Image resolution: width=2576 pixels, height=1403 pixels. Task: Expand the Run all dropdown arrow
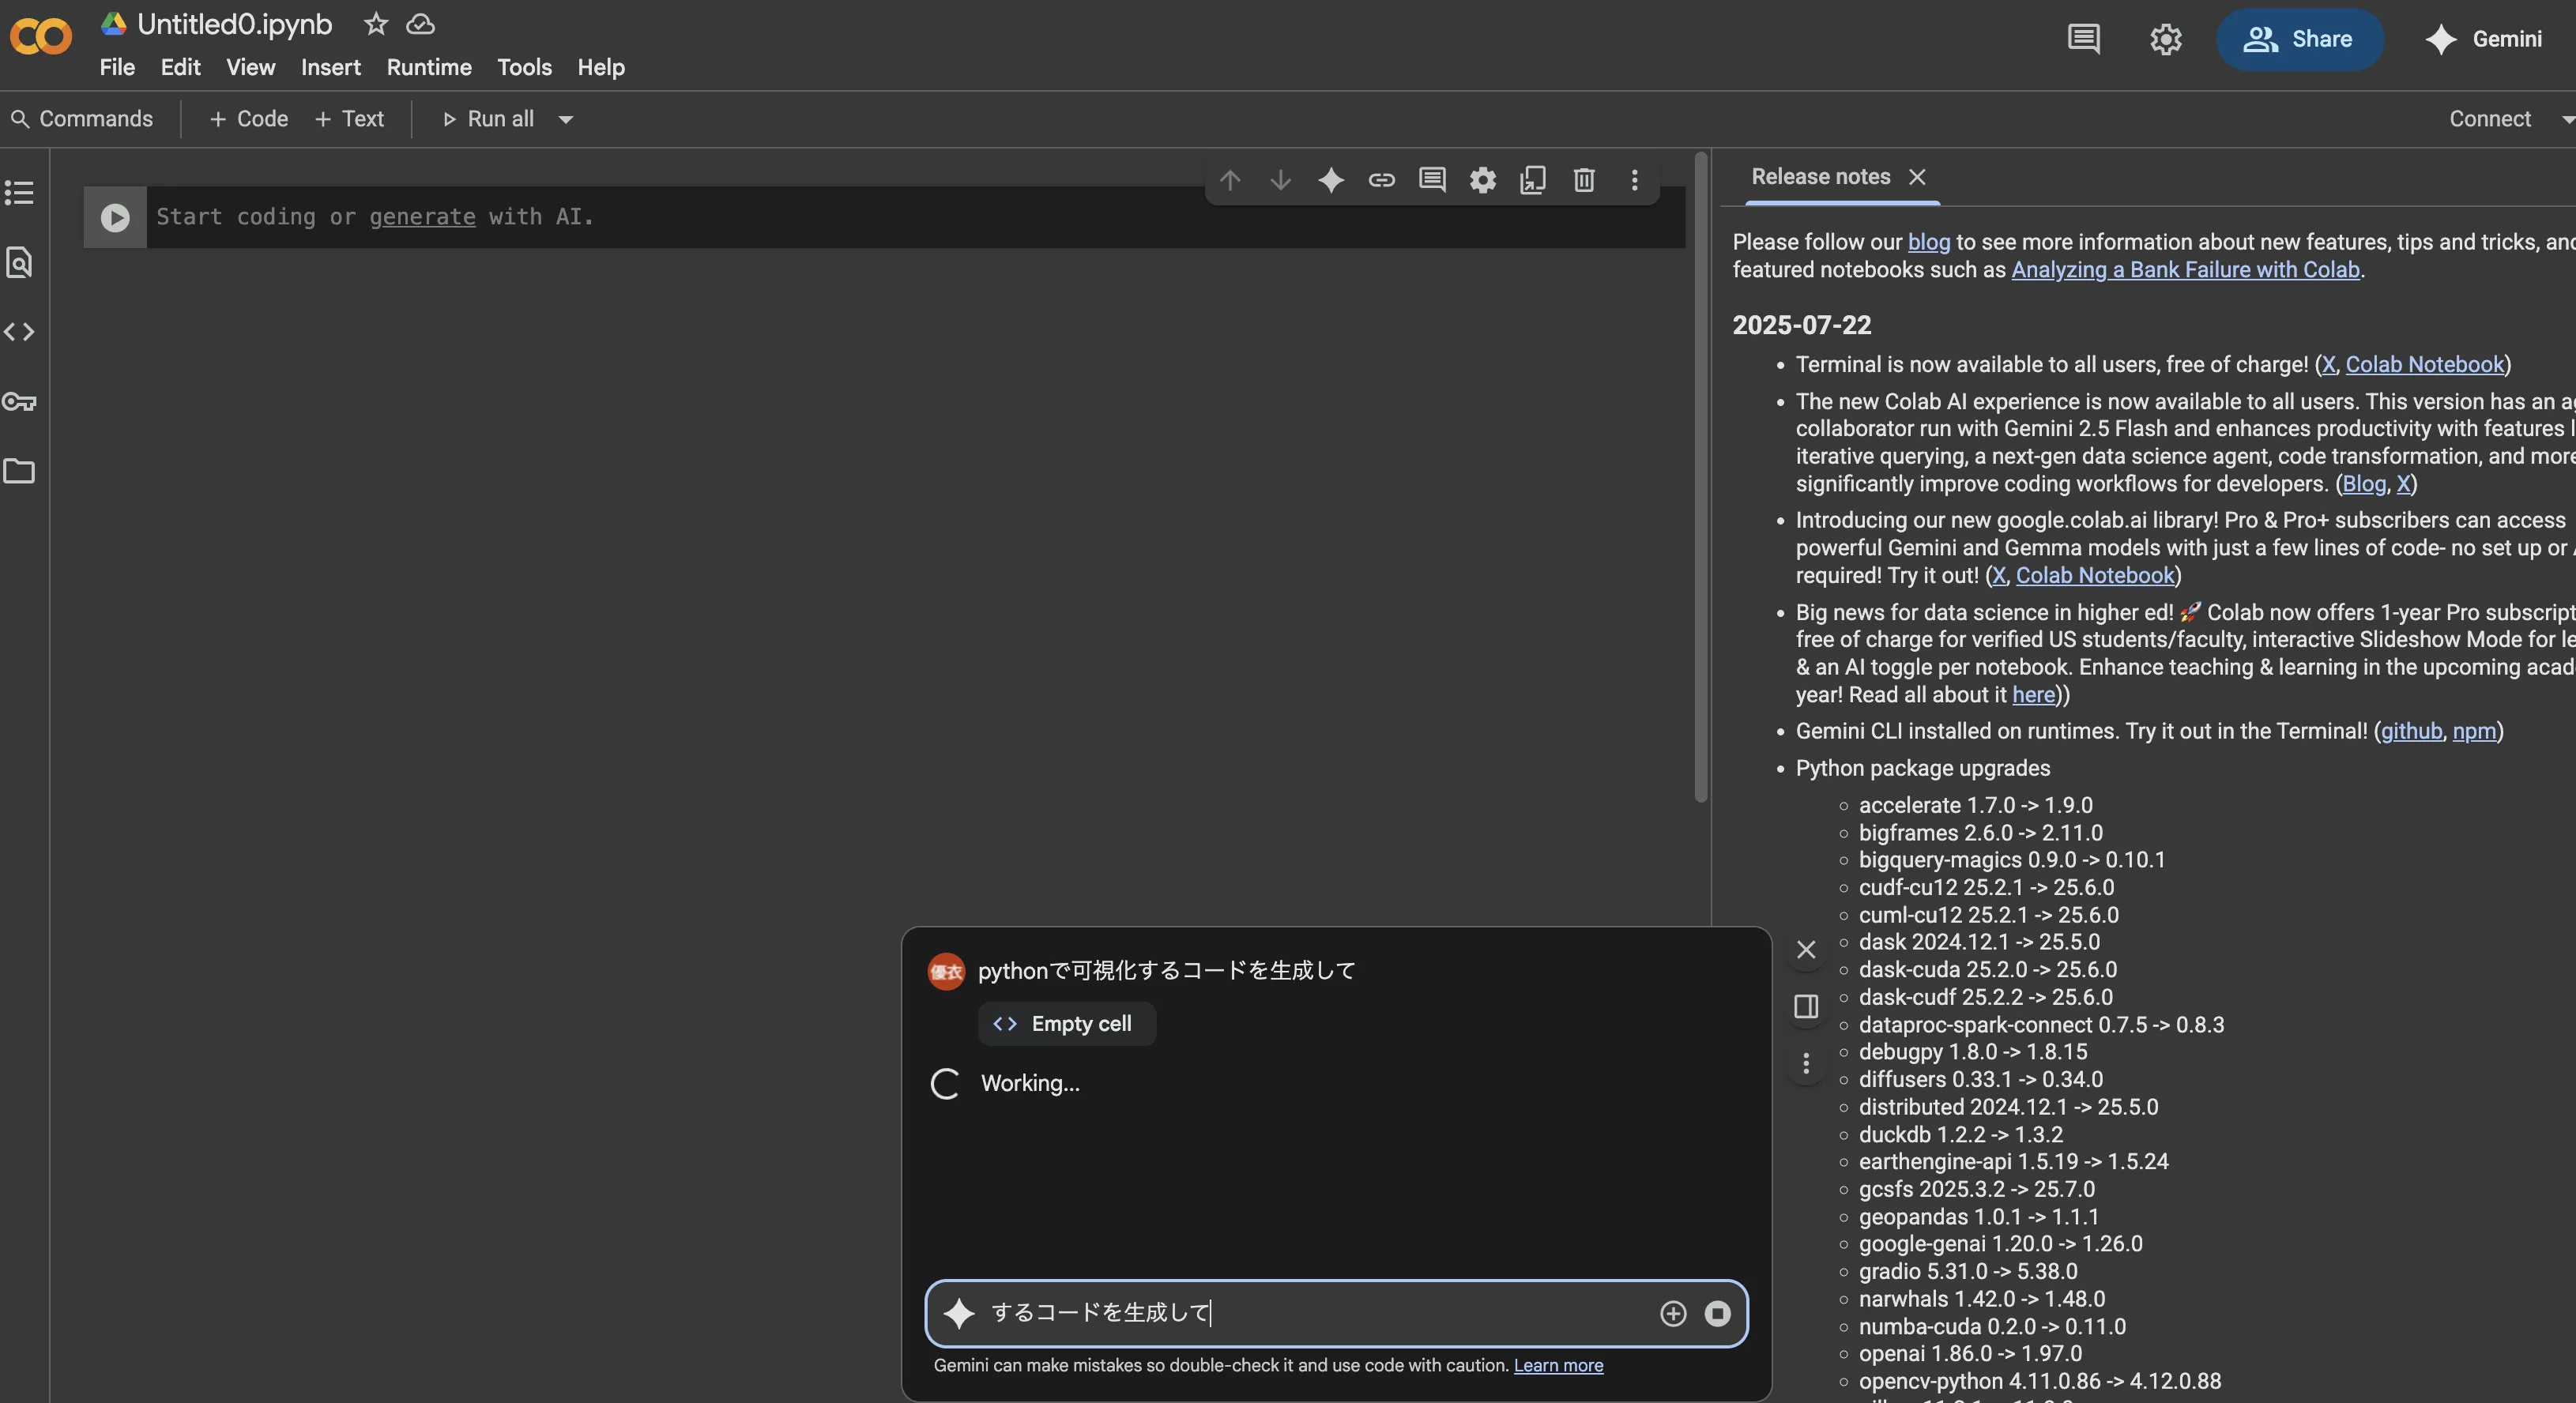pyautogui.click(x=566, y=119)
